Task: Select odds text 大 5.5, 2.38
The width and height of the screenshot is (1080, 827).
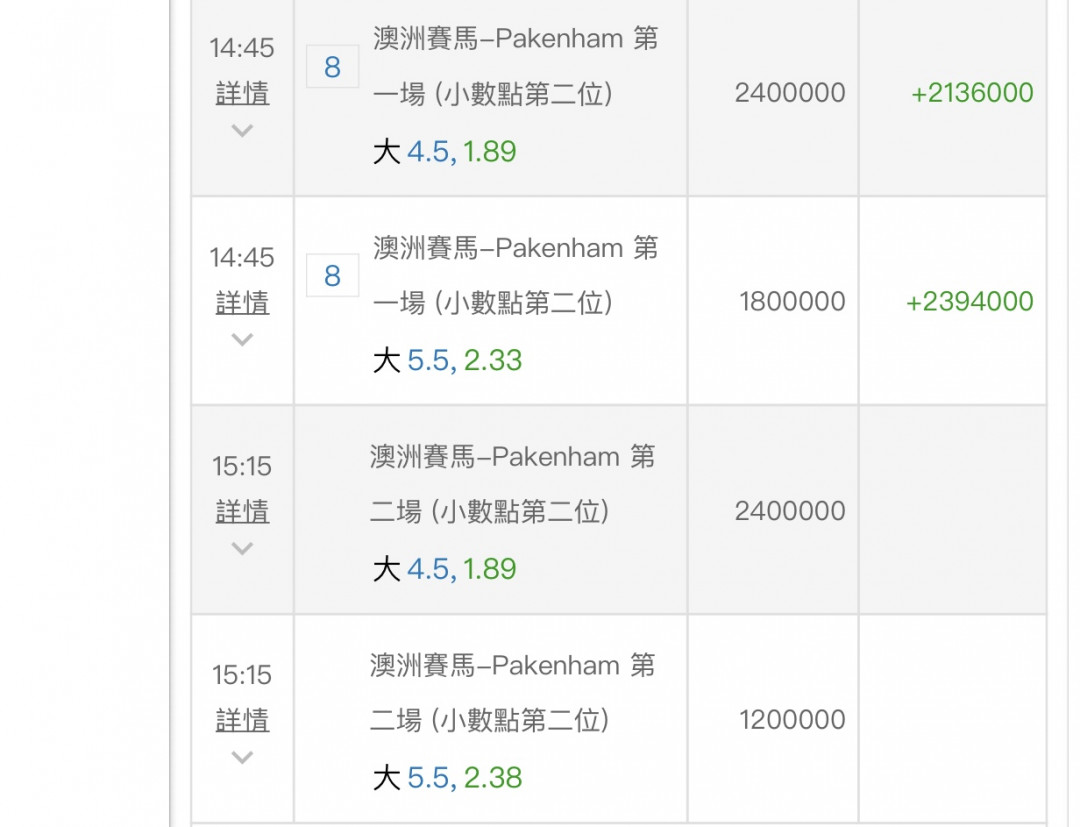Action: [447, 778]
